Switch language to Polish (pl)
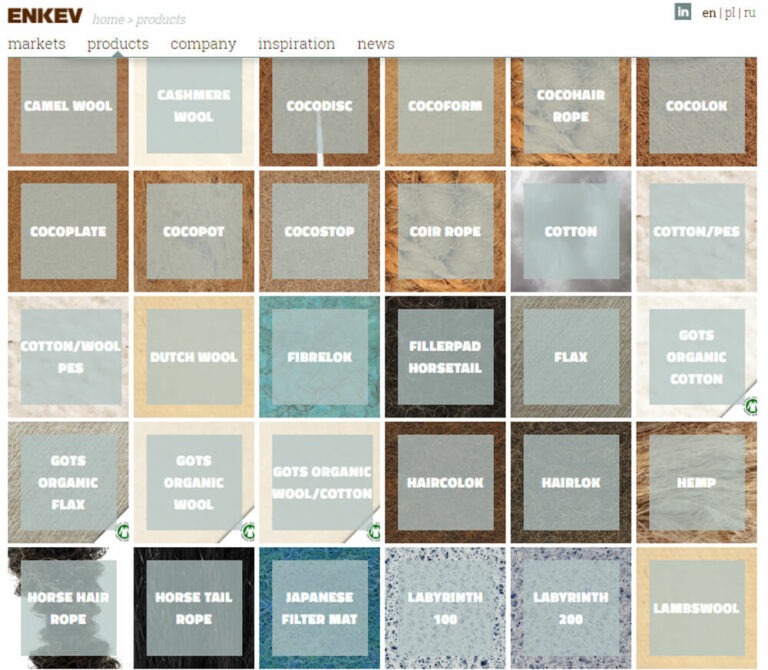Viewport: 768px width, 670px height. pos(729,13)
